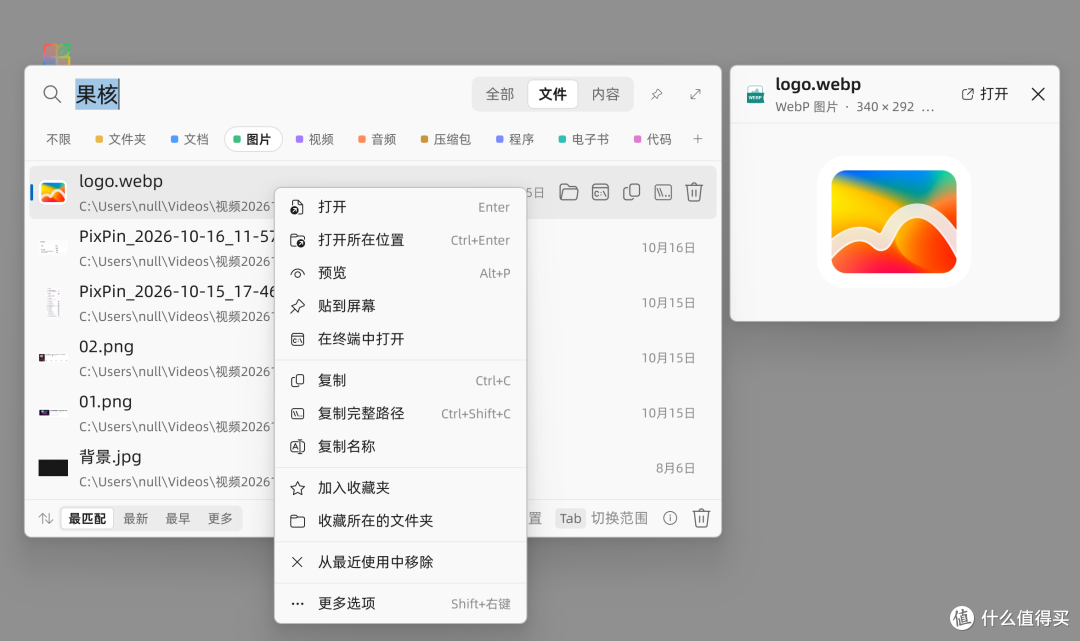Select 加入收藏夹 from the context menu
1080x641 pixels.
[x=400, y=488]
